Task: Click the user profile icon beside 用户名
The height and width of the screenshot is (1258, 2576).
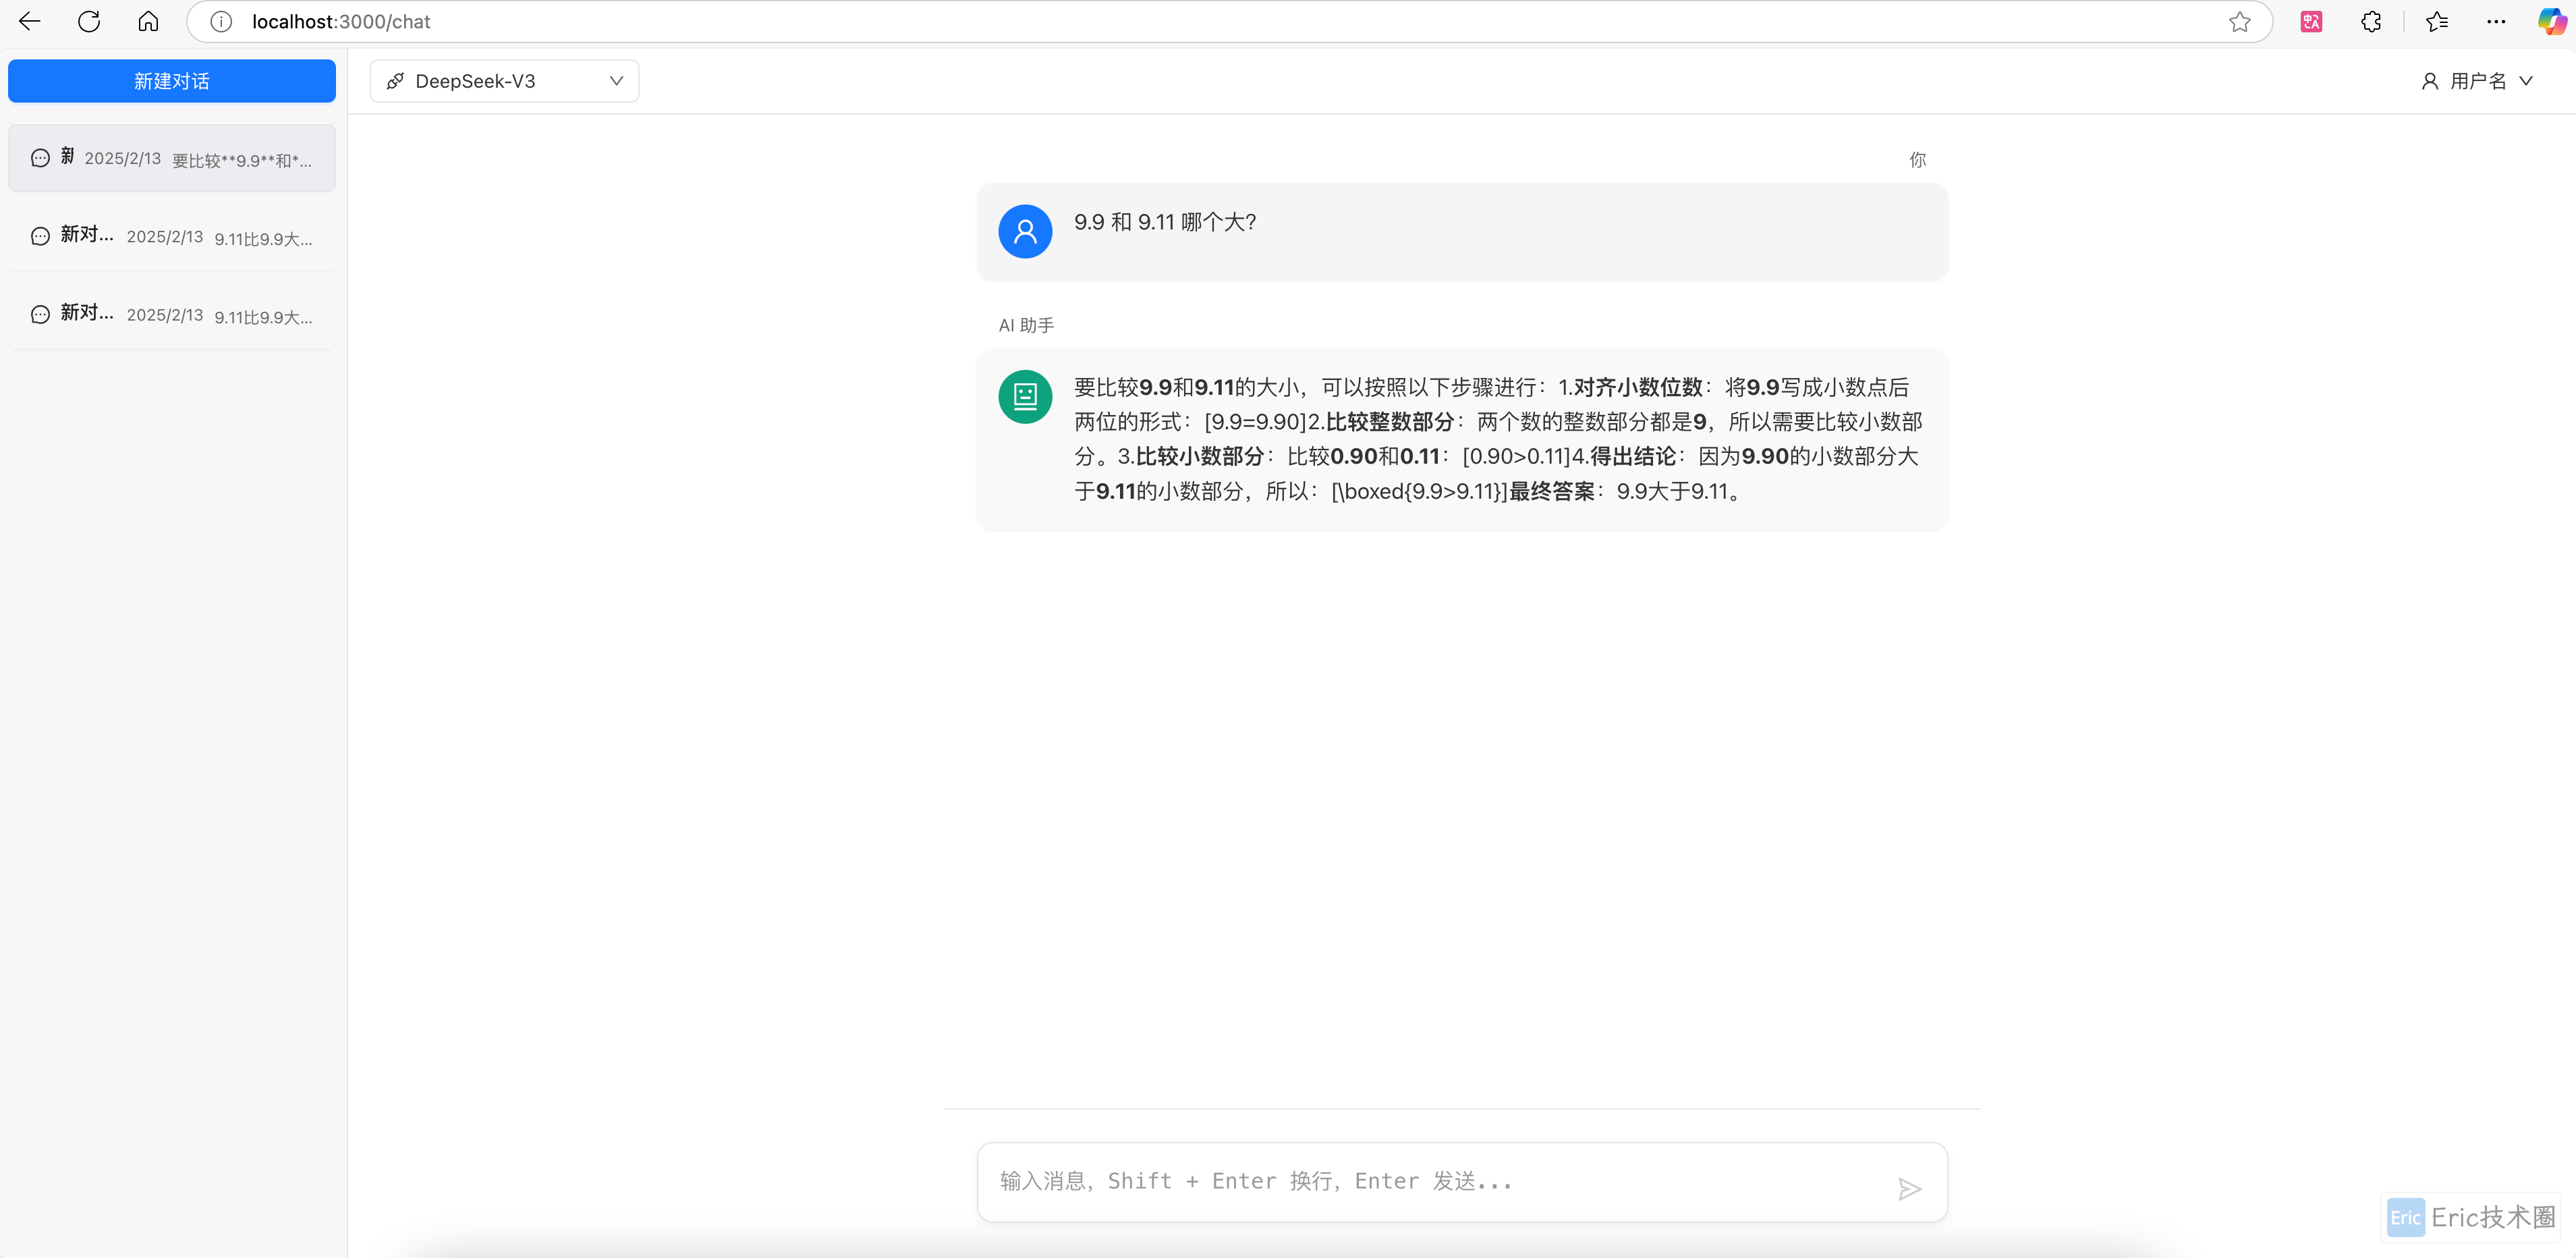Action: [2429, 81]
